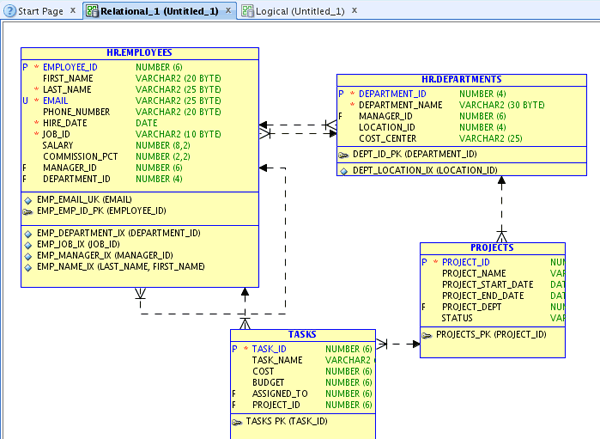600x439 pixels.
Task: Select the HR.EMPLOYEES table header
Action: click(x=139, y=53)
